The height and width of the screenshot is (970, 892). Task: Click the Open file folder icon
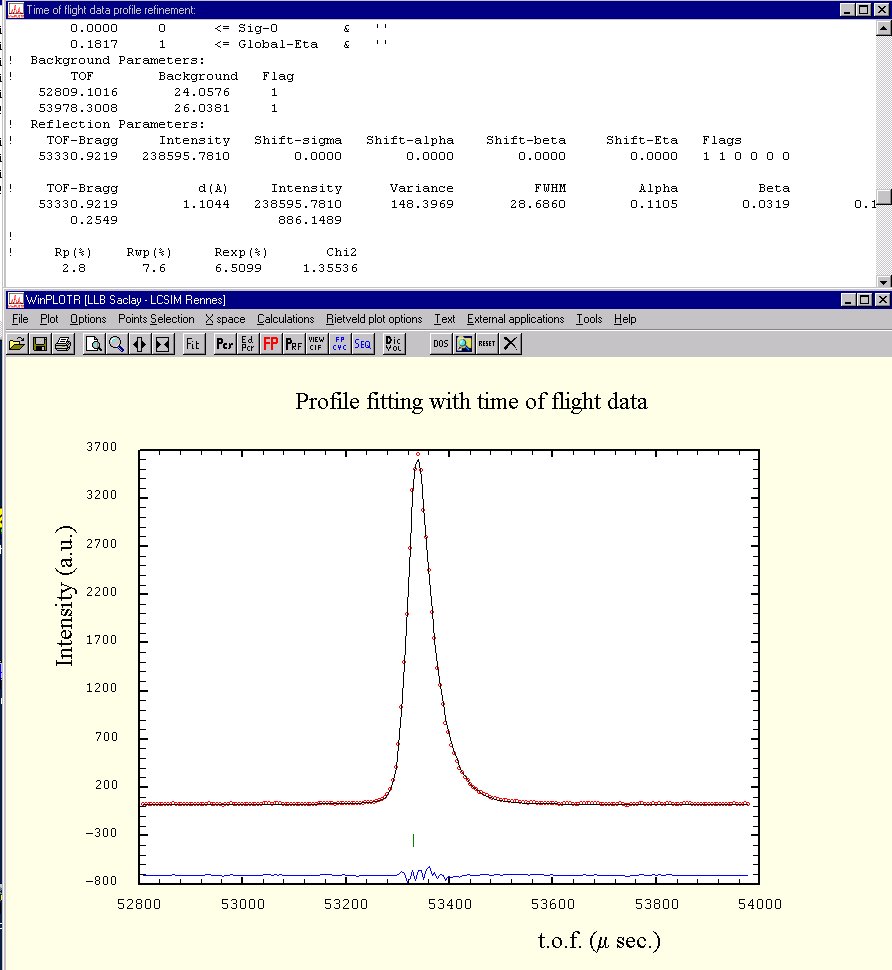click(16, 344)
